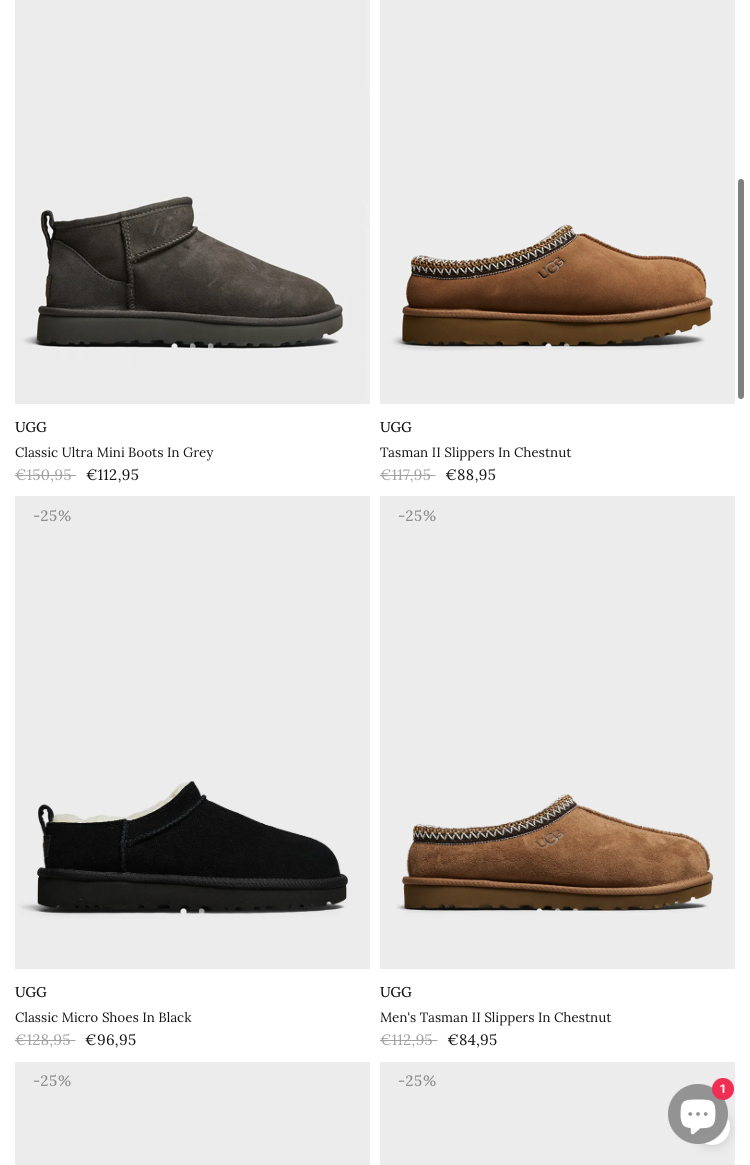Click the UGG brand label above the grey boots

pyautogui.click(x=31, y=427)
